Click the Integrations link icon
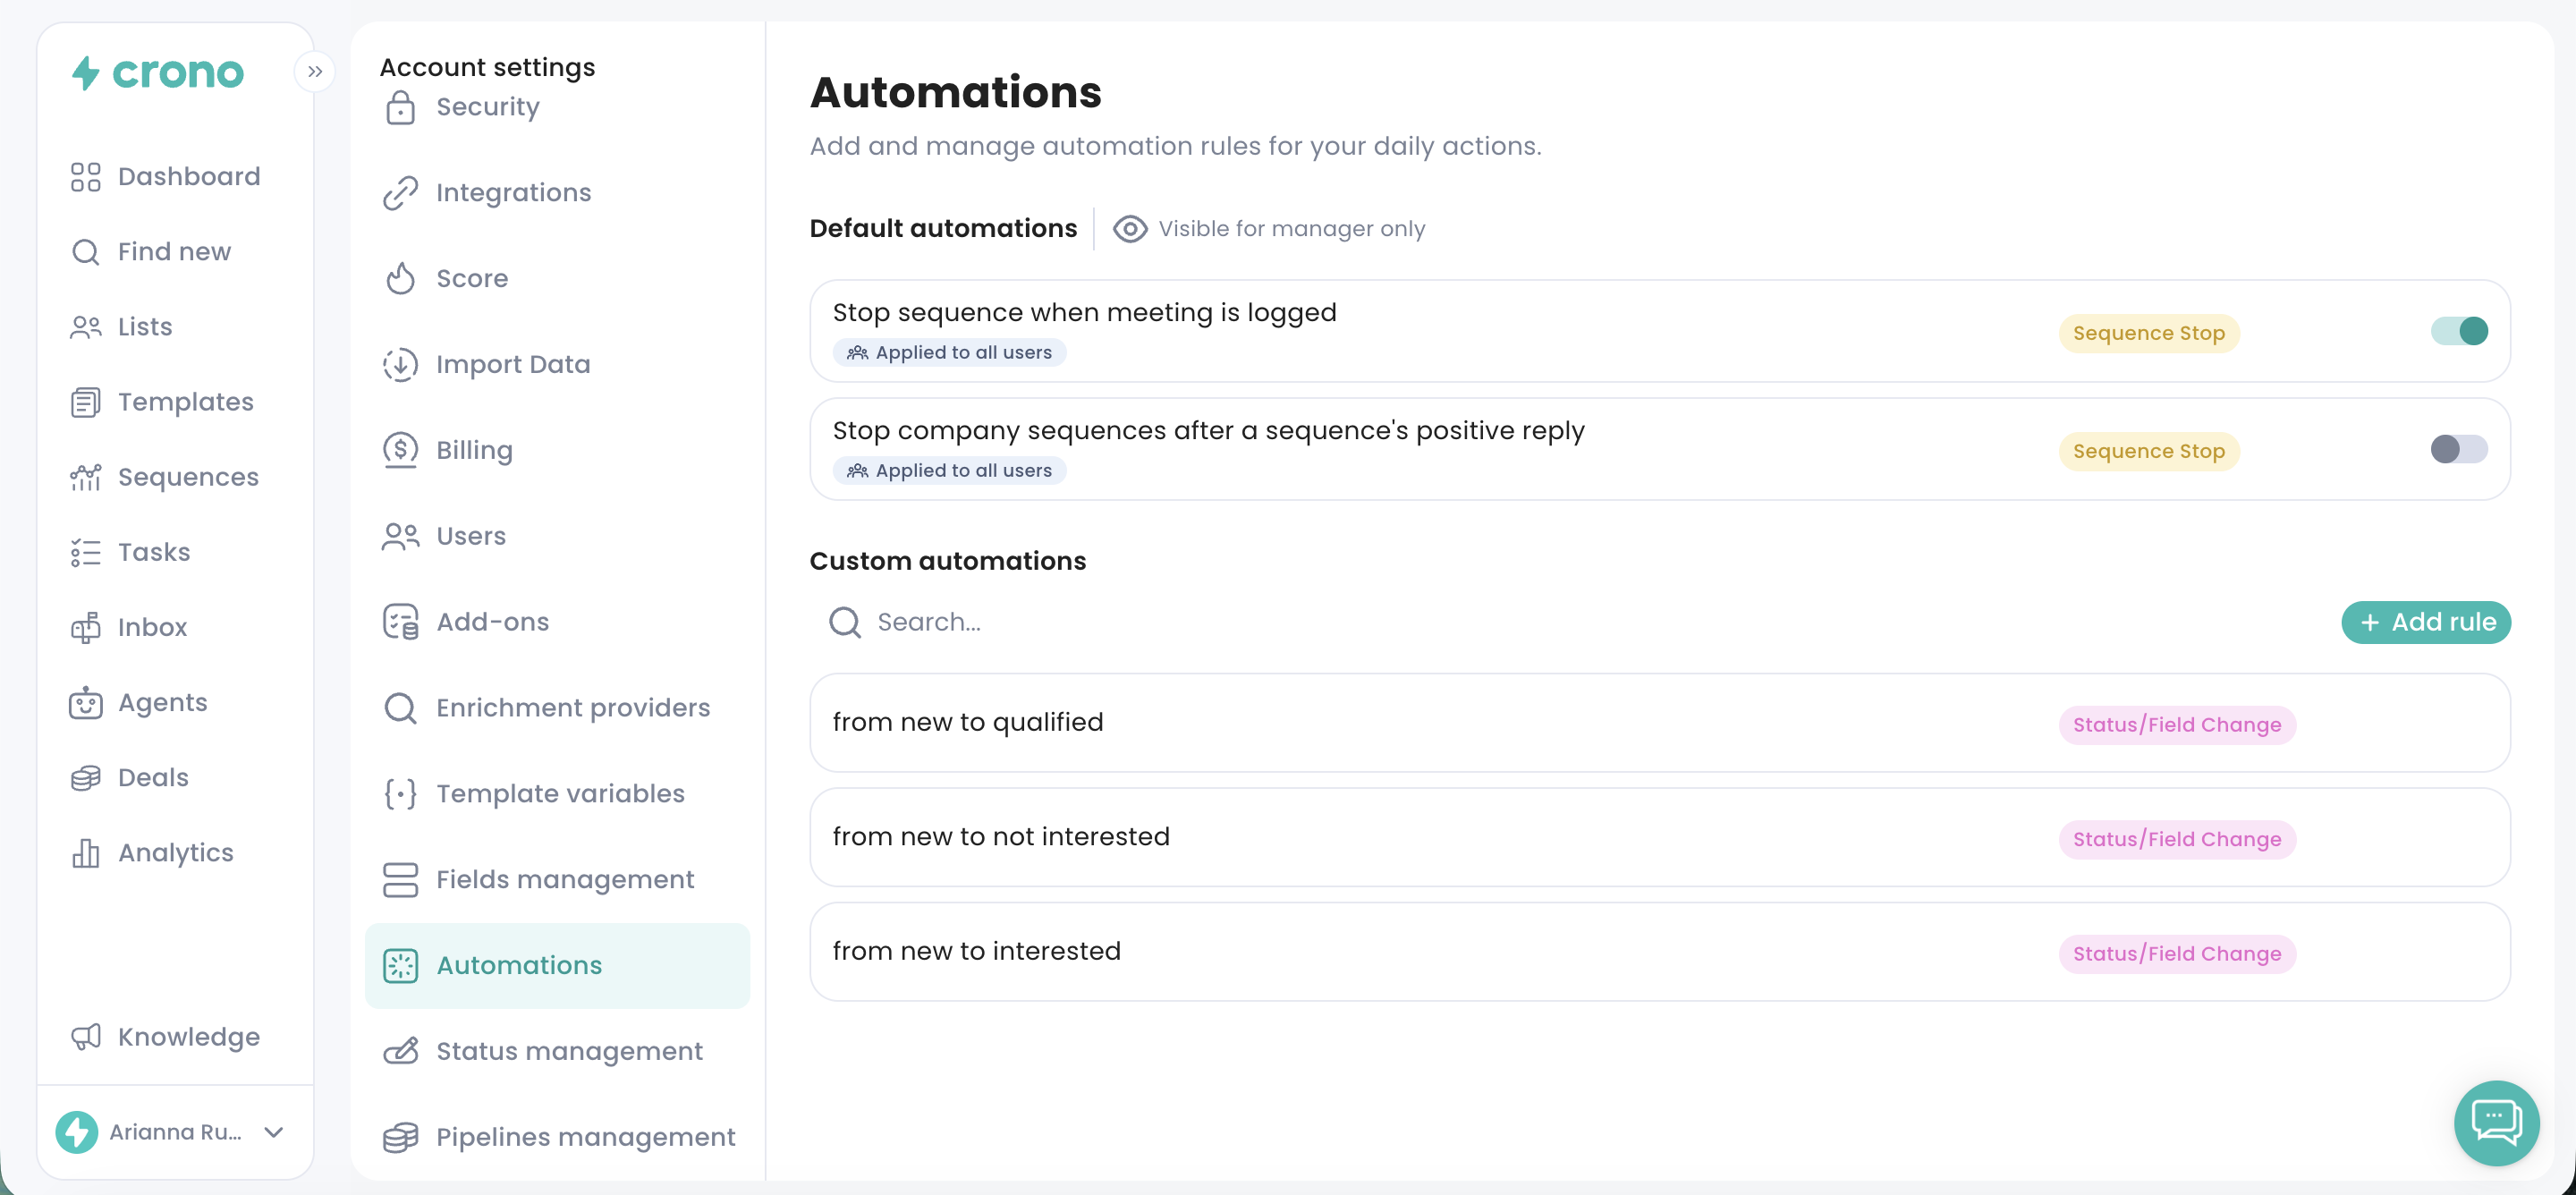This screenshot has height=1195, width=2576. pos(400,193)
